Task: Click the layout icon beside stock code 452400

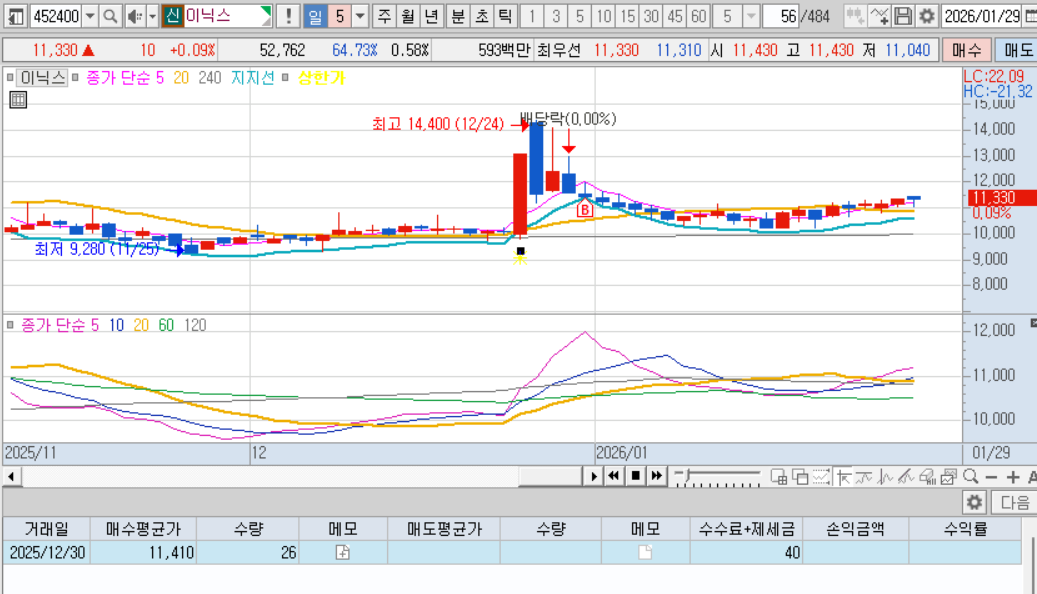Action: [x=15, y=16]
